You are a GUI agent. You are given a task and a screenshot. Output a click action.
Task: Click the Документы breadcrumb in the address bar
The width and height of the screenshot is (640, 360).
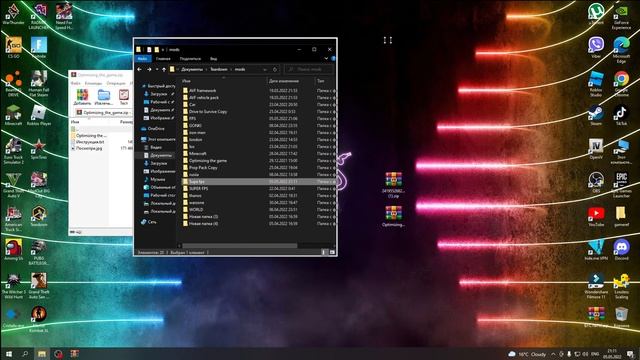coord(191,69)
